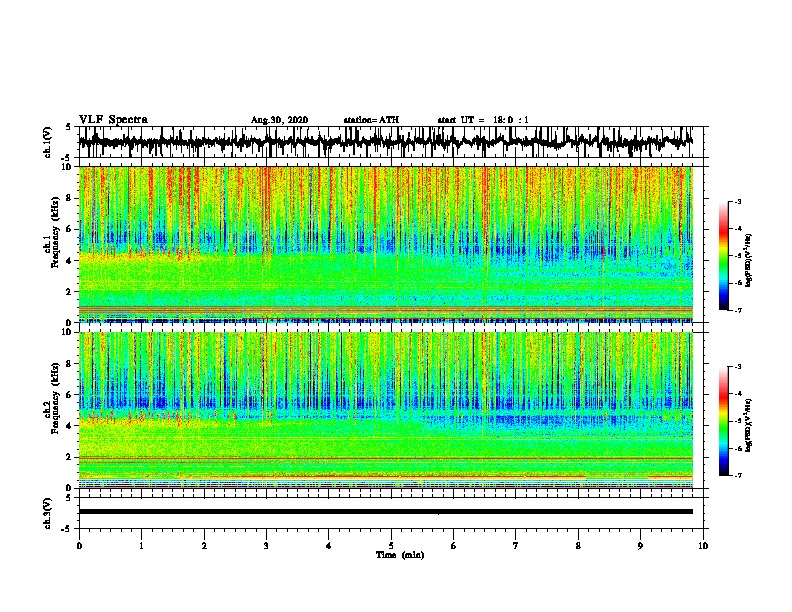Click the ch.2 color bar log(PSD) unit label
Image resolution: width=792 pixels, height=612 pixels.
(x=749, y=425)
